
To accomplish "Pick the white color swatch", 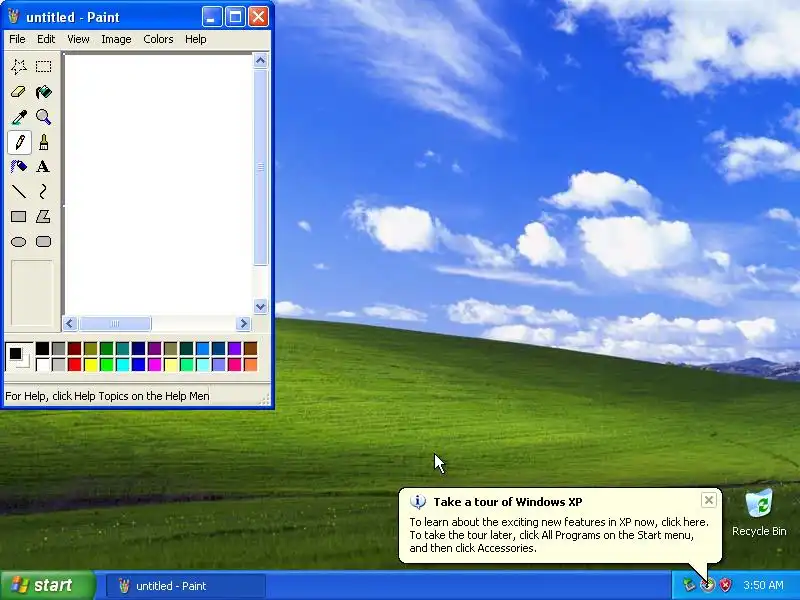I will tap(43, 364).
